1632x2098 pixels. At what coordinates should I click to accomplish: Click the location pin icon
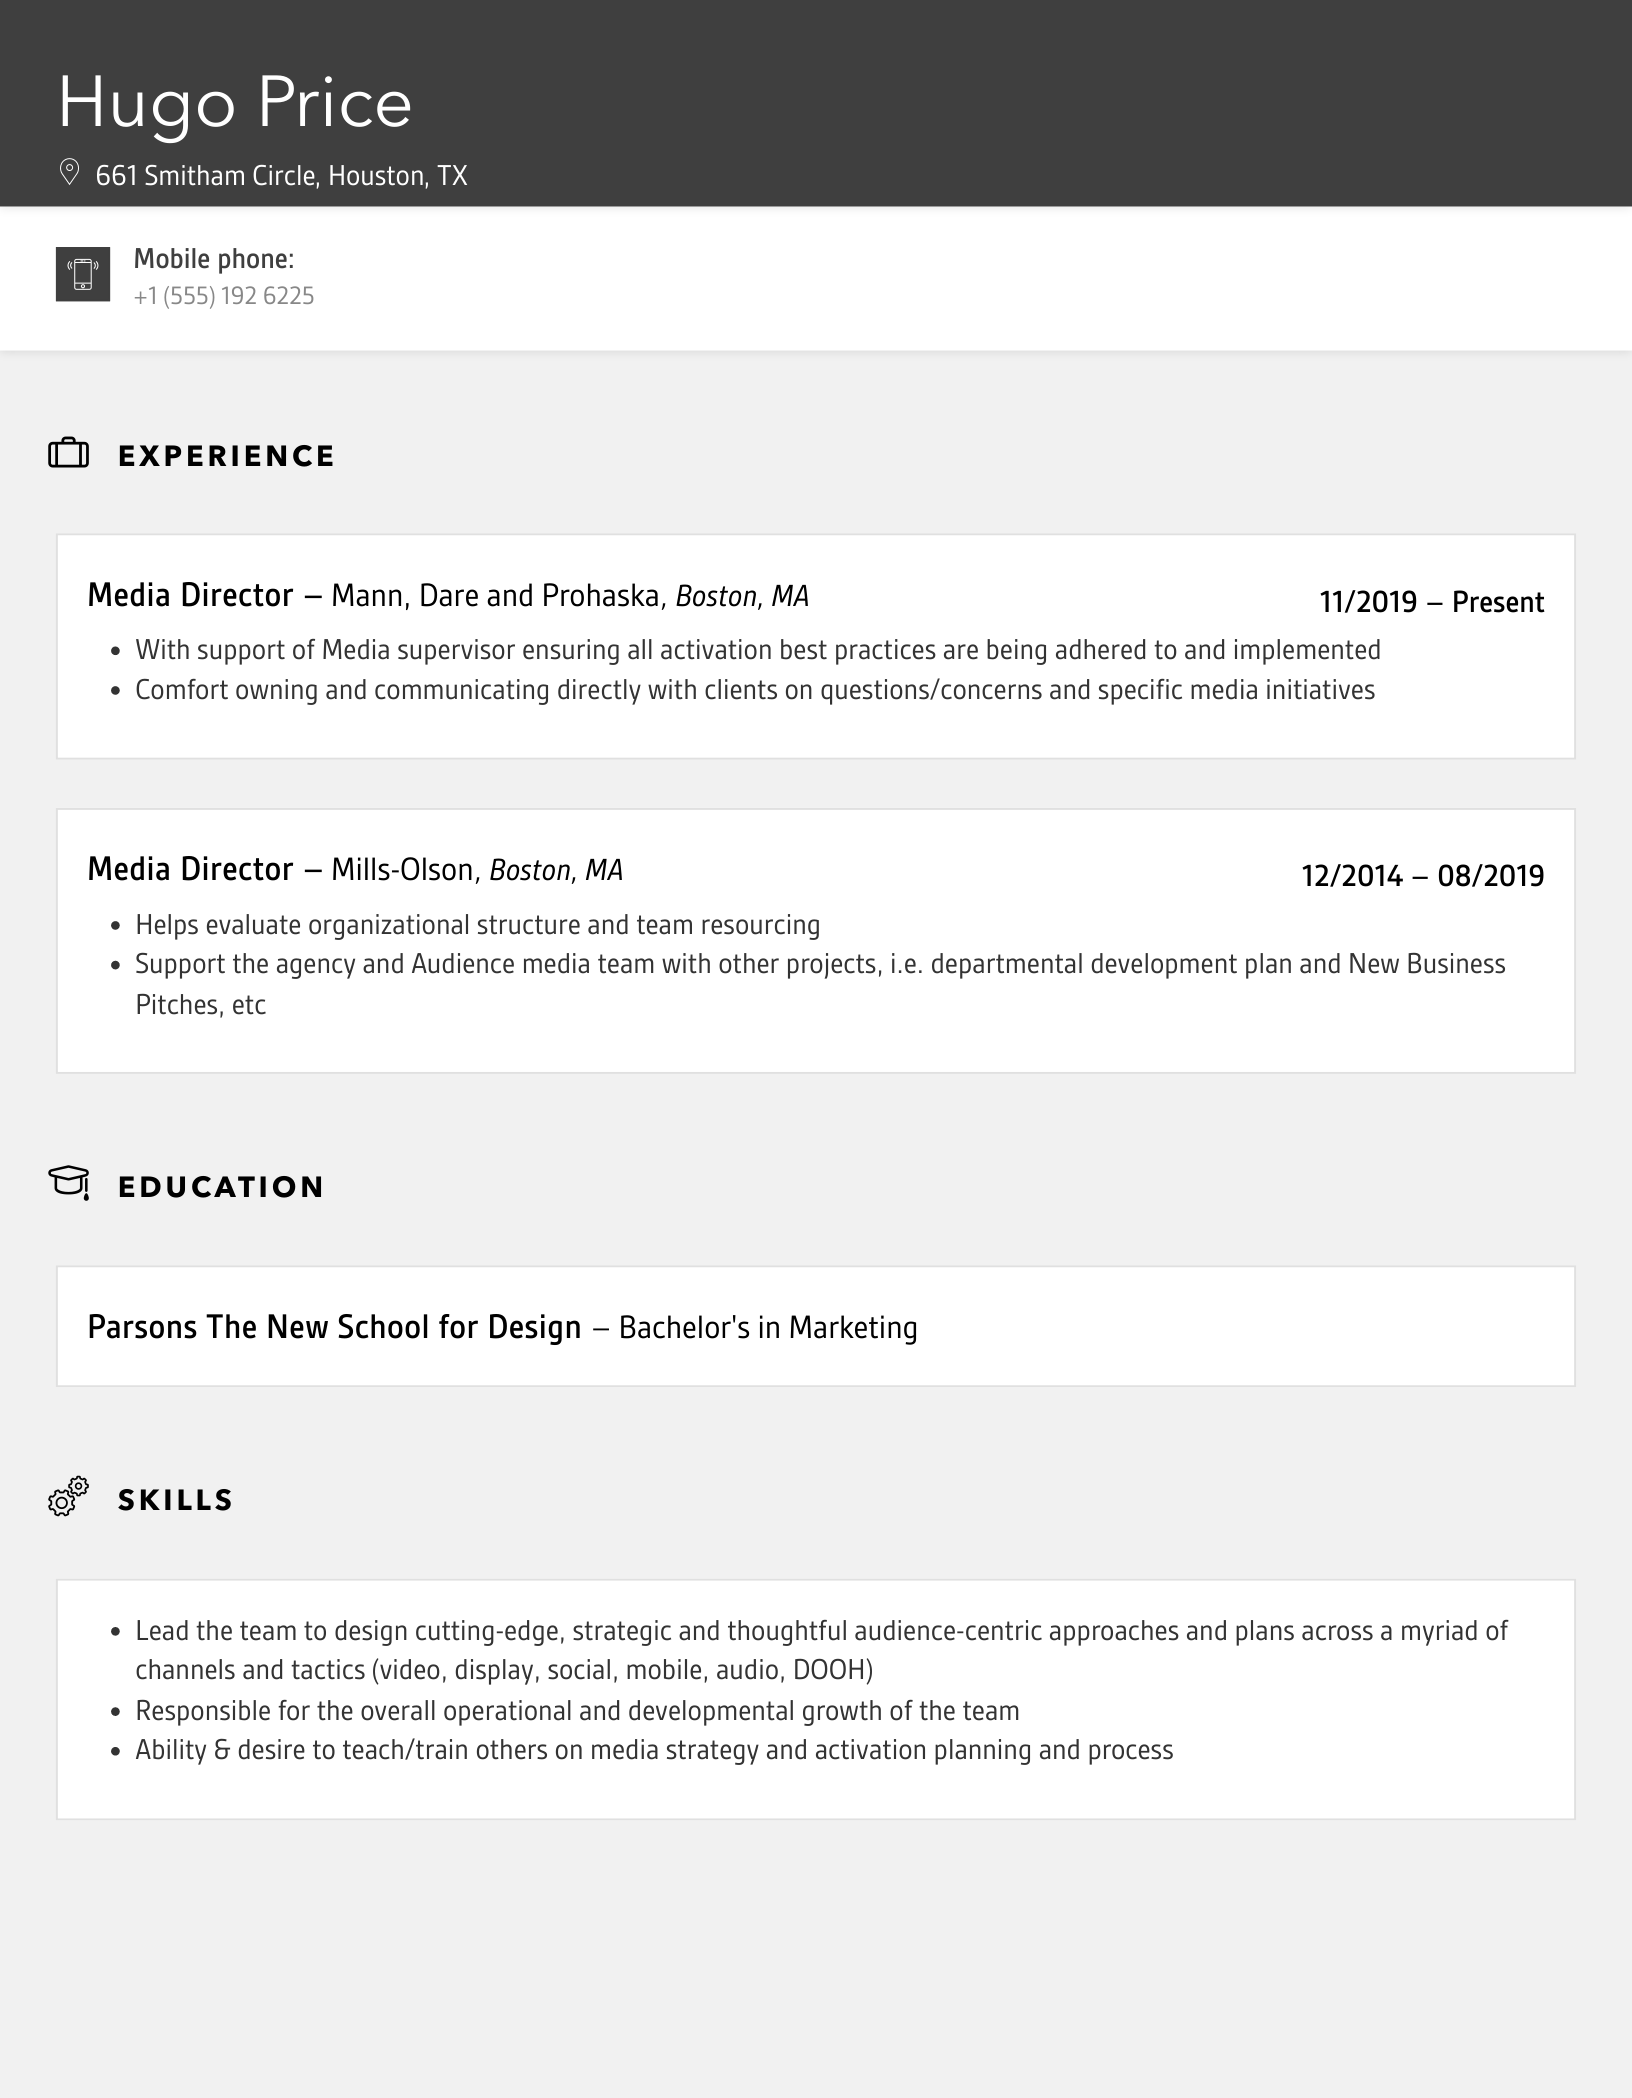(69, 172)
